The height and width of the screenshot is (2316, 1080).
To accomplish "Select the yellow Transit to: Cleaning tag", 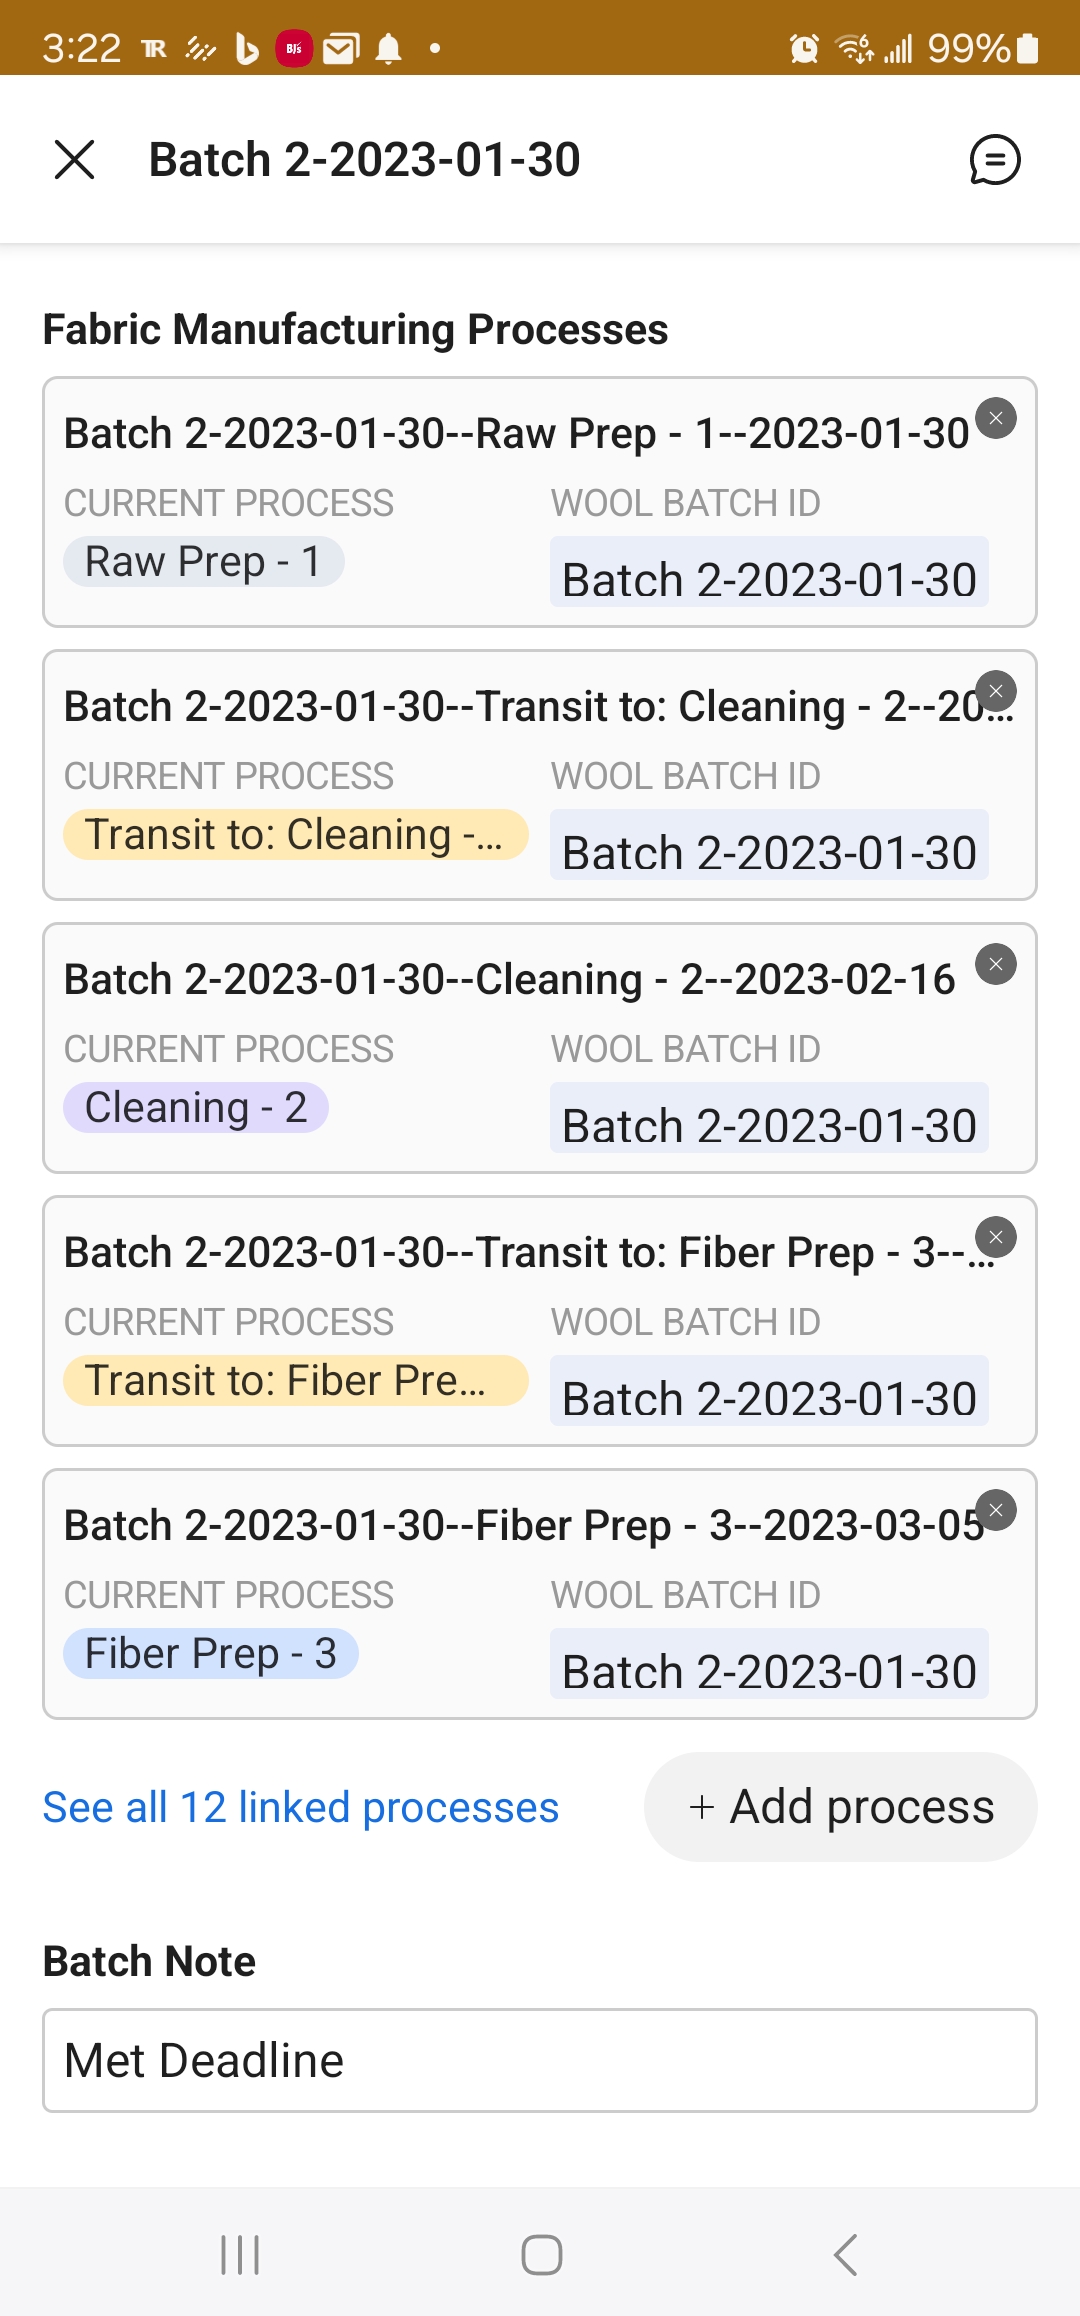I will pyautogui.click(x=295, y=835).
